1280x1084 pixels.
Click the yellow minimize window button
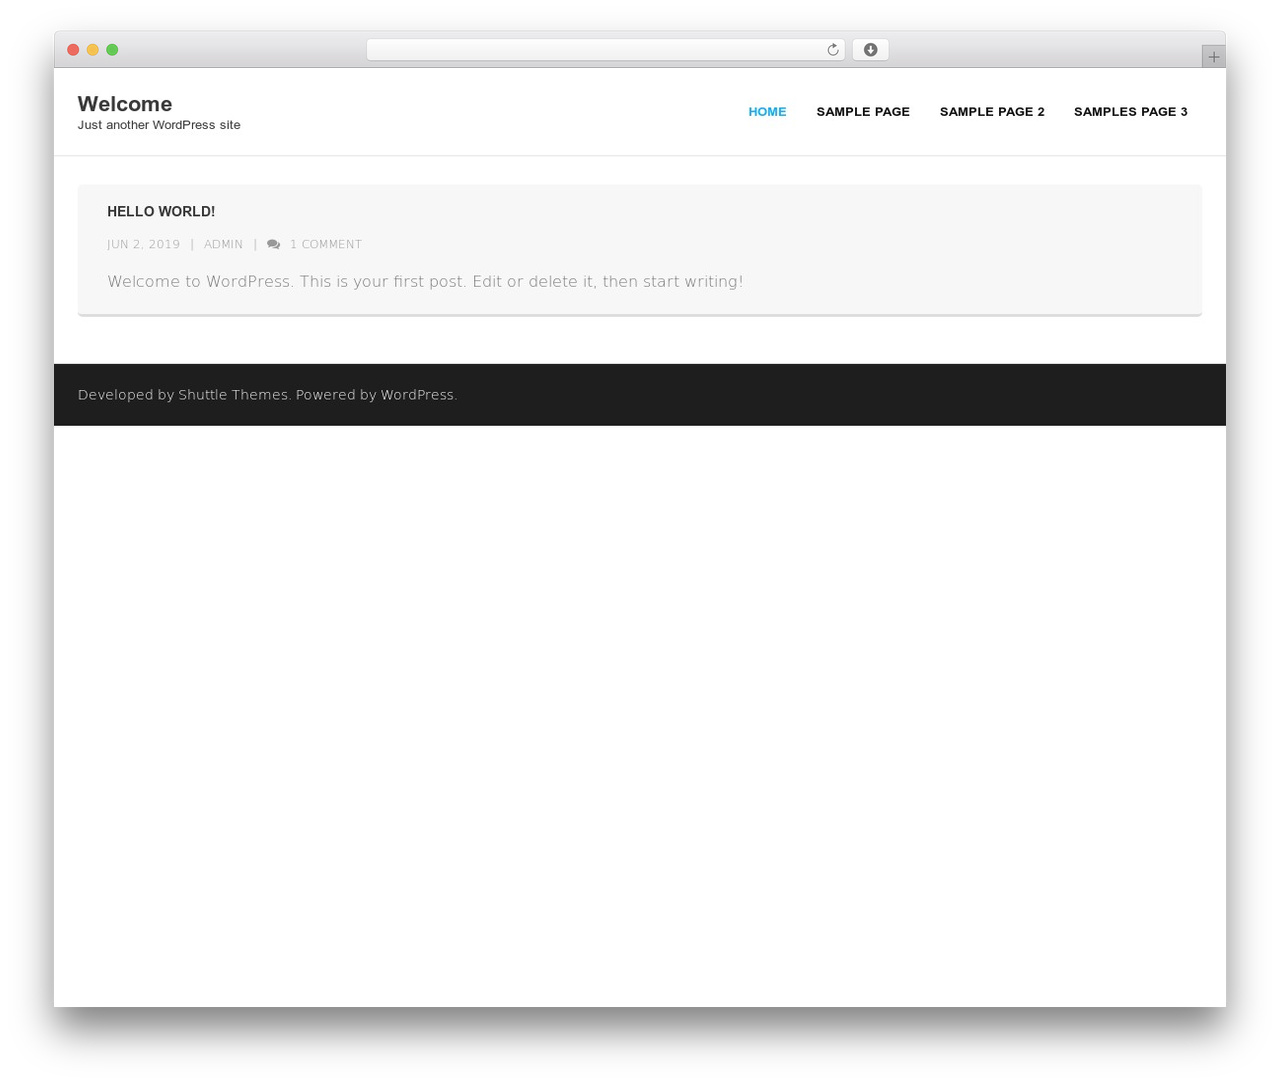coord(93,50)
